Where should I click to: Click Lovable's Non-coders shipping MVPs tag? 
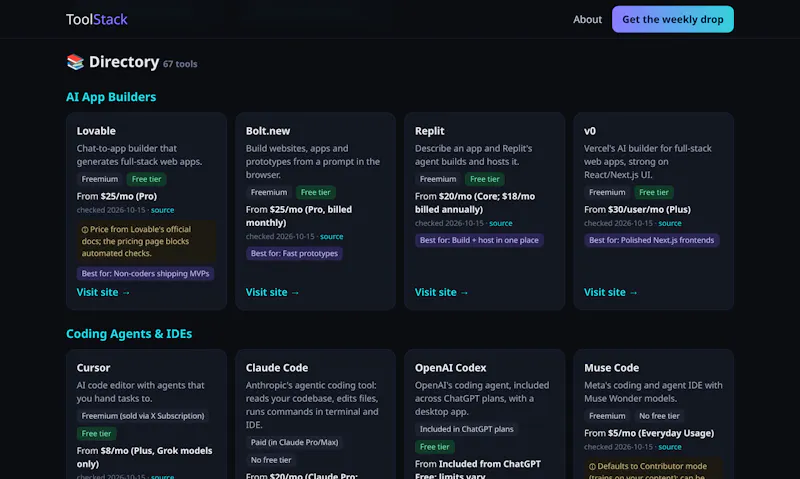click(145, 273)
